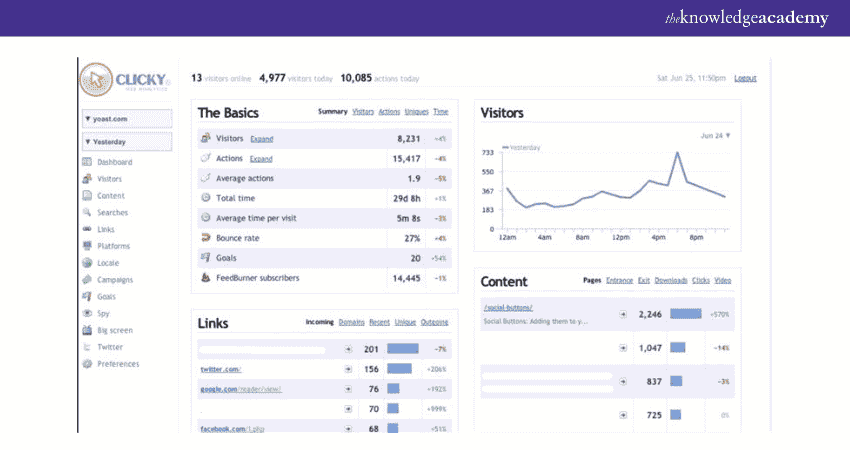The height and width of the screenshot is (450, 850).
Task: Open the /social-buttons/ content link
Action: coord(508,308)
